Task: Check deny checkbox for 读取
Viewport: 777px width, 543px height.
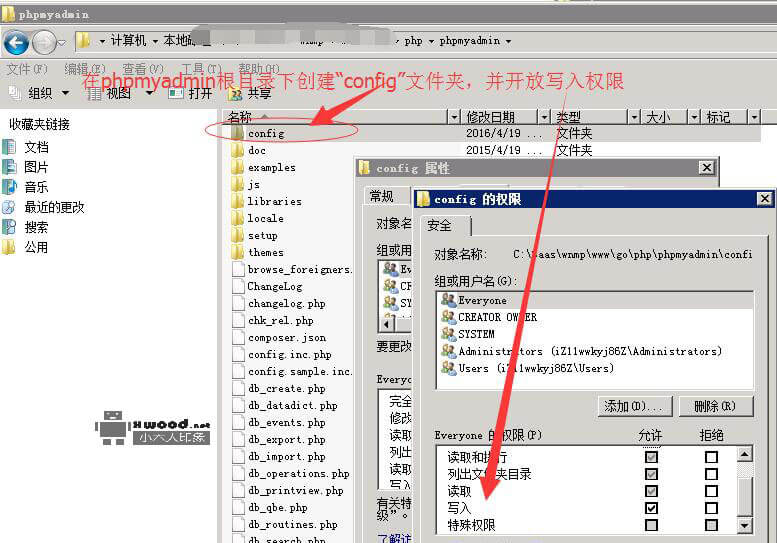Action: pyautogui.click(x=711, y=491)
